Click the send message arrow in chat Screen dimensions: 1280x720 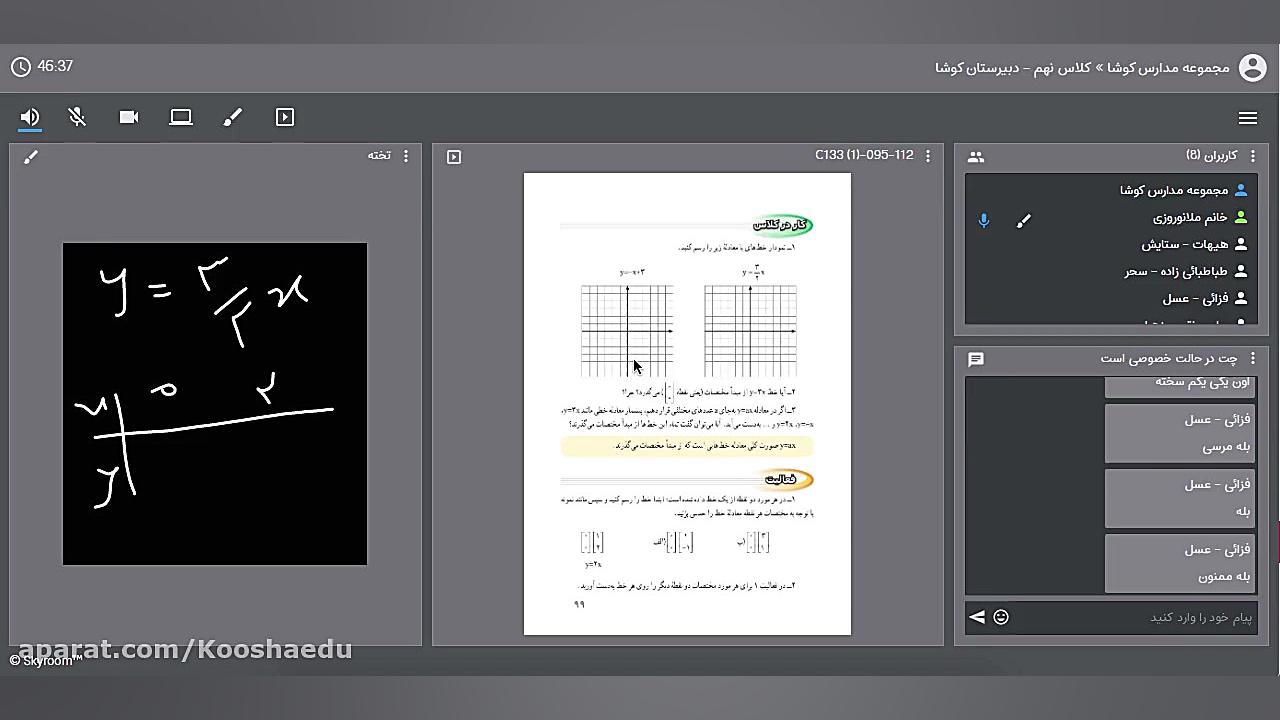(x=977, y=617)
